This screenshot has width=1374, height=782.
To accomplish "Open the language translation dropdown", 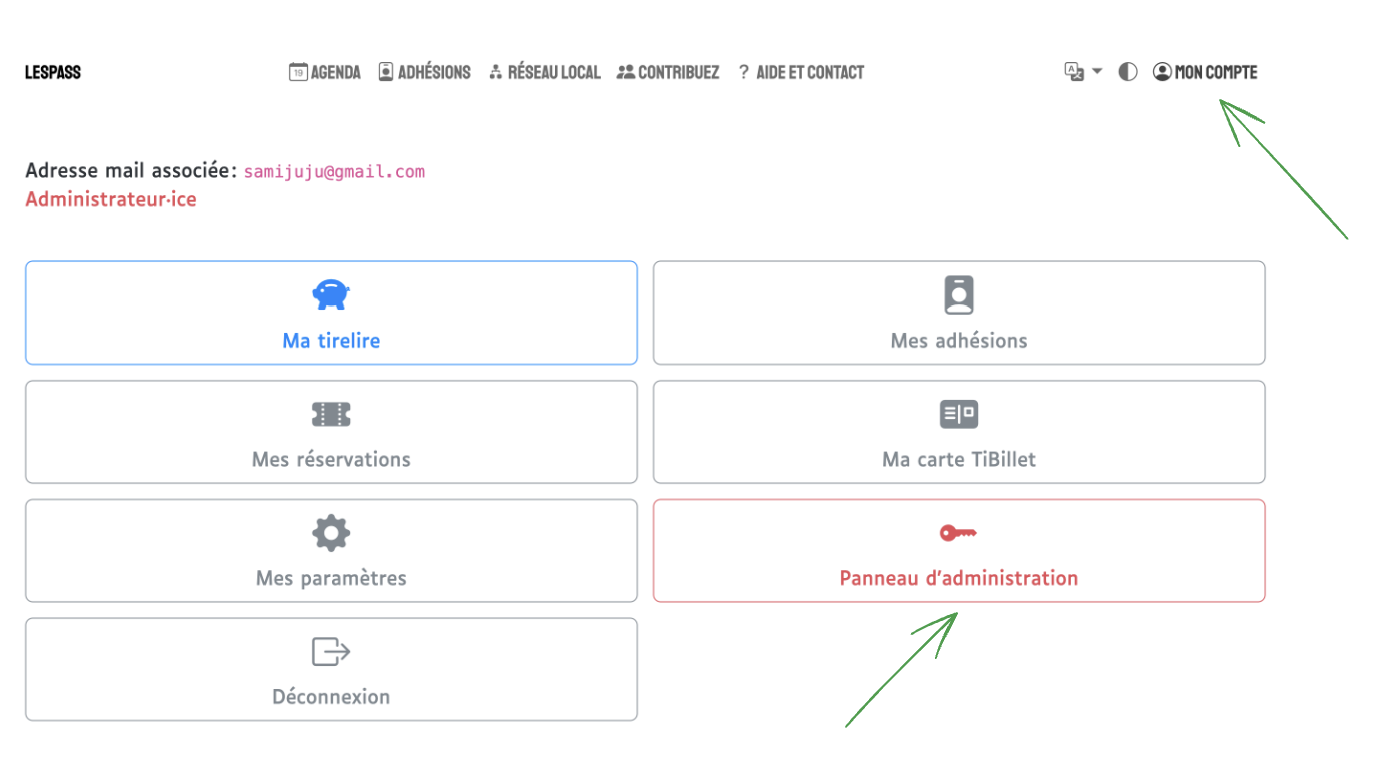I will click(1075, 72).
